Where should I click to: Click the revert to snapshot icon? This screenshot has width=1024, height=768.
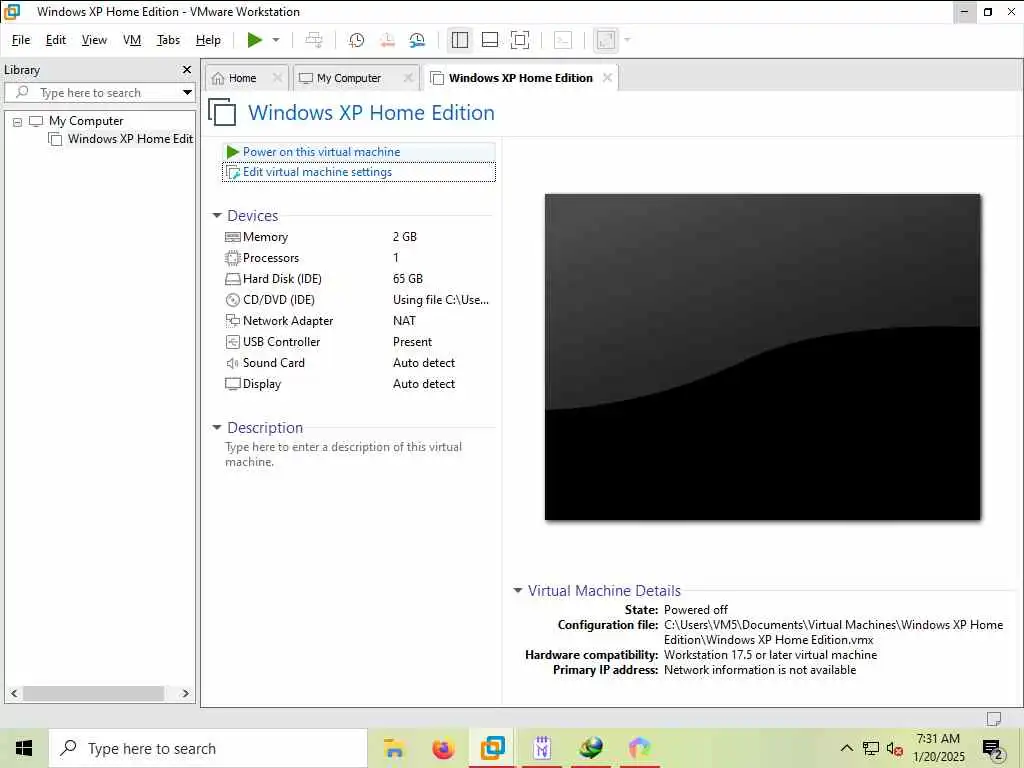(387, 40)
